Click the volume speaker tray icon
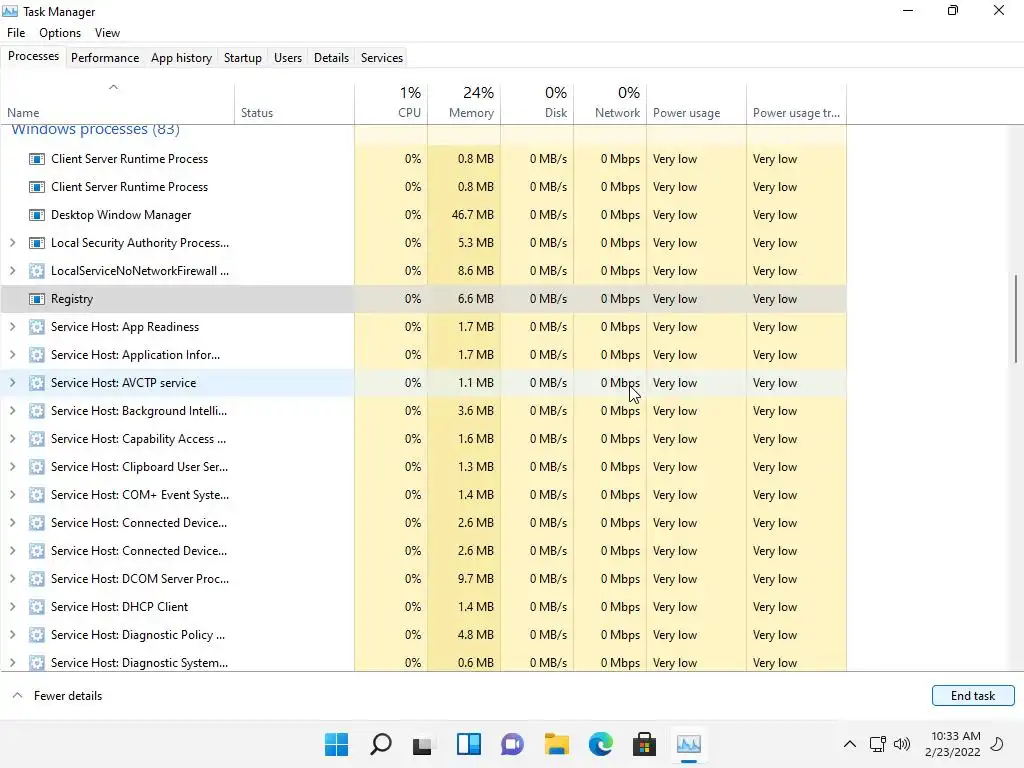1024x768 pixels. [902, 744]
